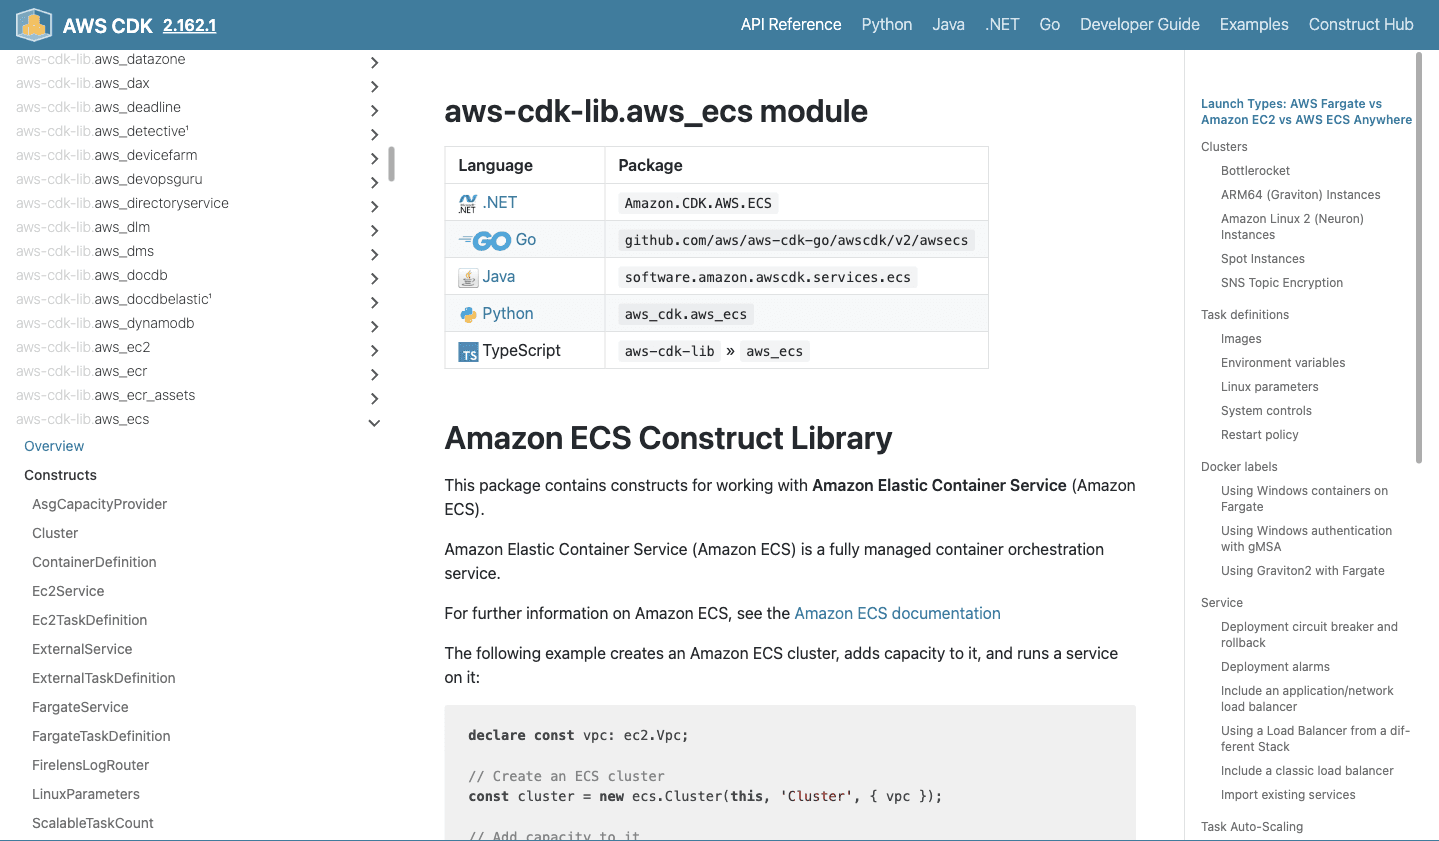Expand the aws_devopsguru module chevron

(x=374, y=182)
